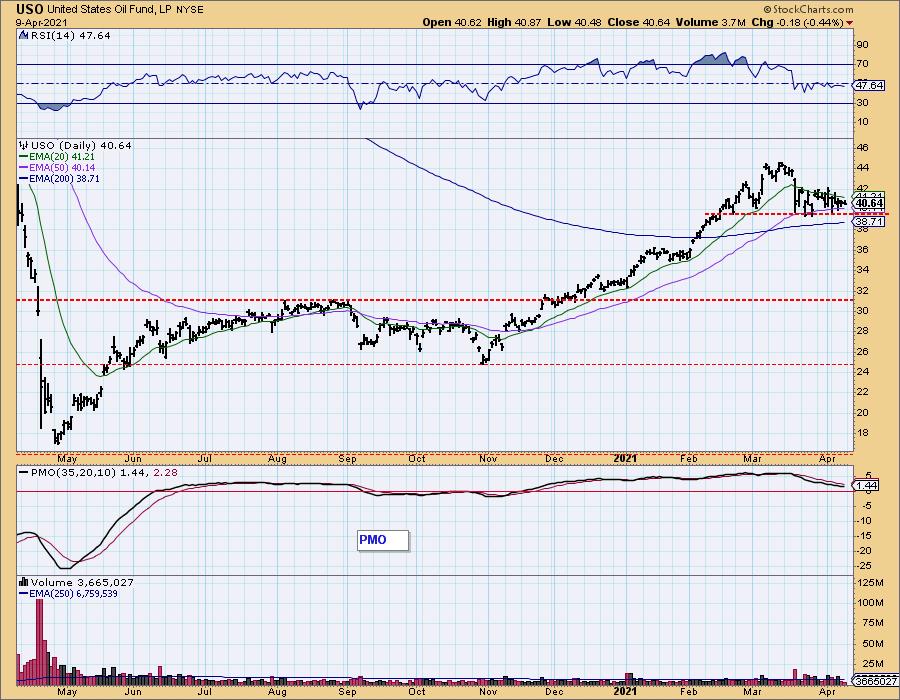Click the 40.64 last-price tag on the price axis
900x700 pixels.
tap(869, 203)
